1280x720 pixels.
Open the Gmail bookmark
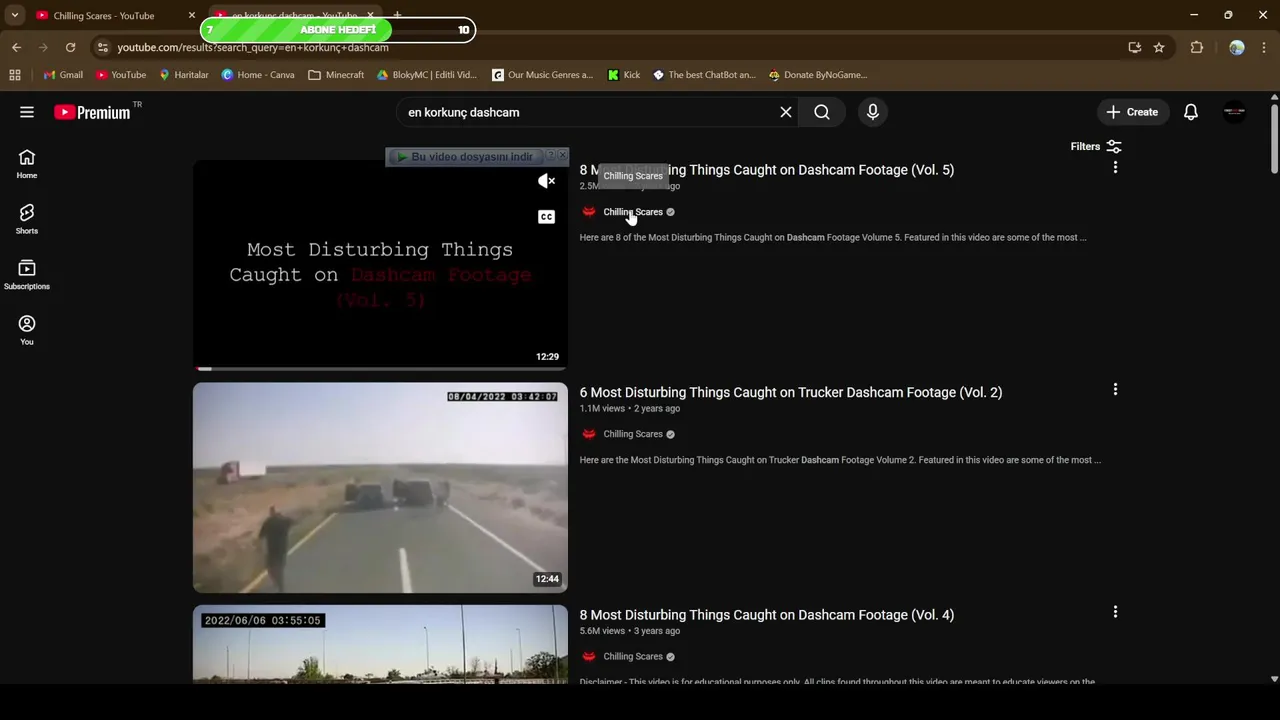63,75
